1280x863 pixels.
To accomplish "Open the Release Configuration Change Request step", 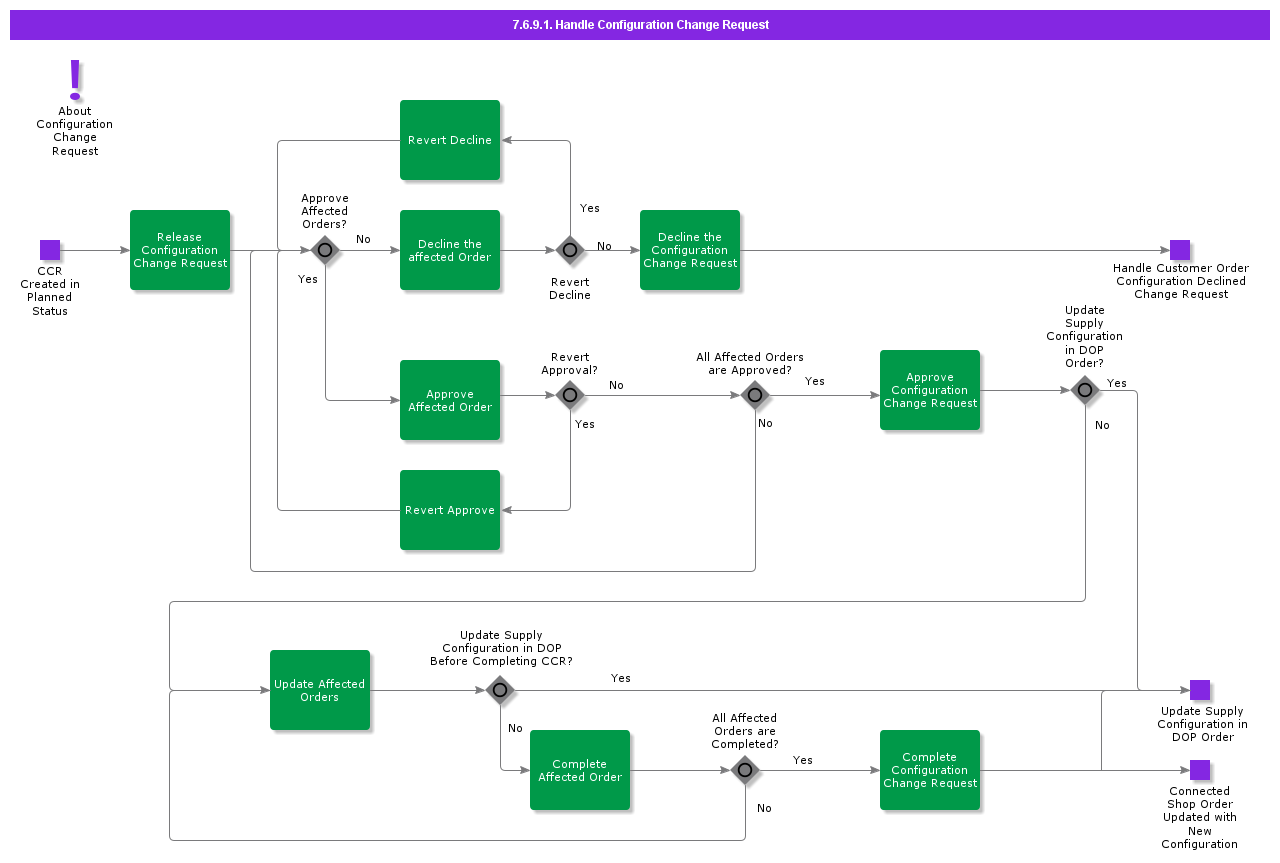I will [x=180, y=250].
